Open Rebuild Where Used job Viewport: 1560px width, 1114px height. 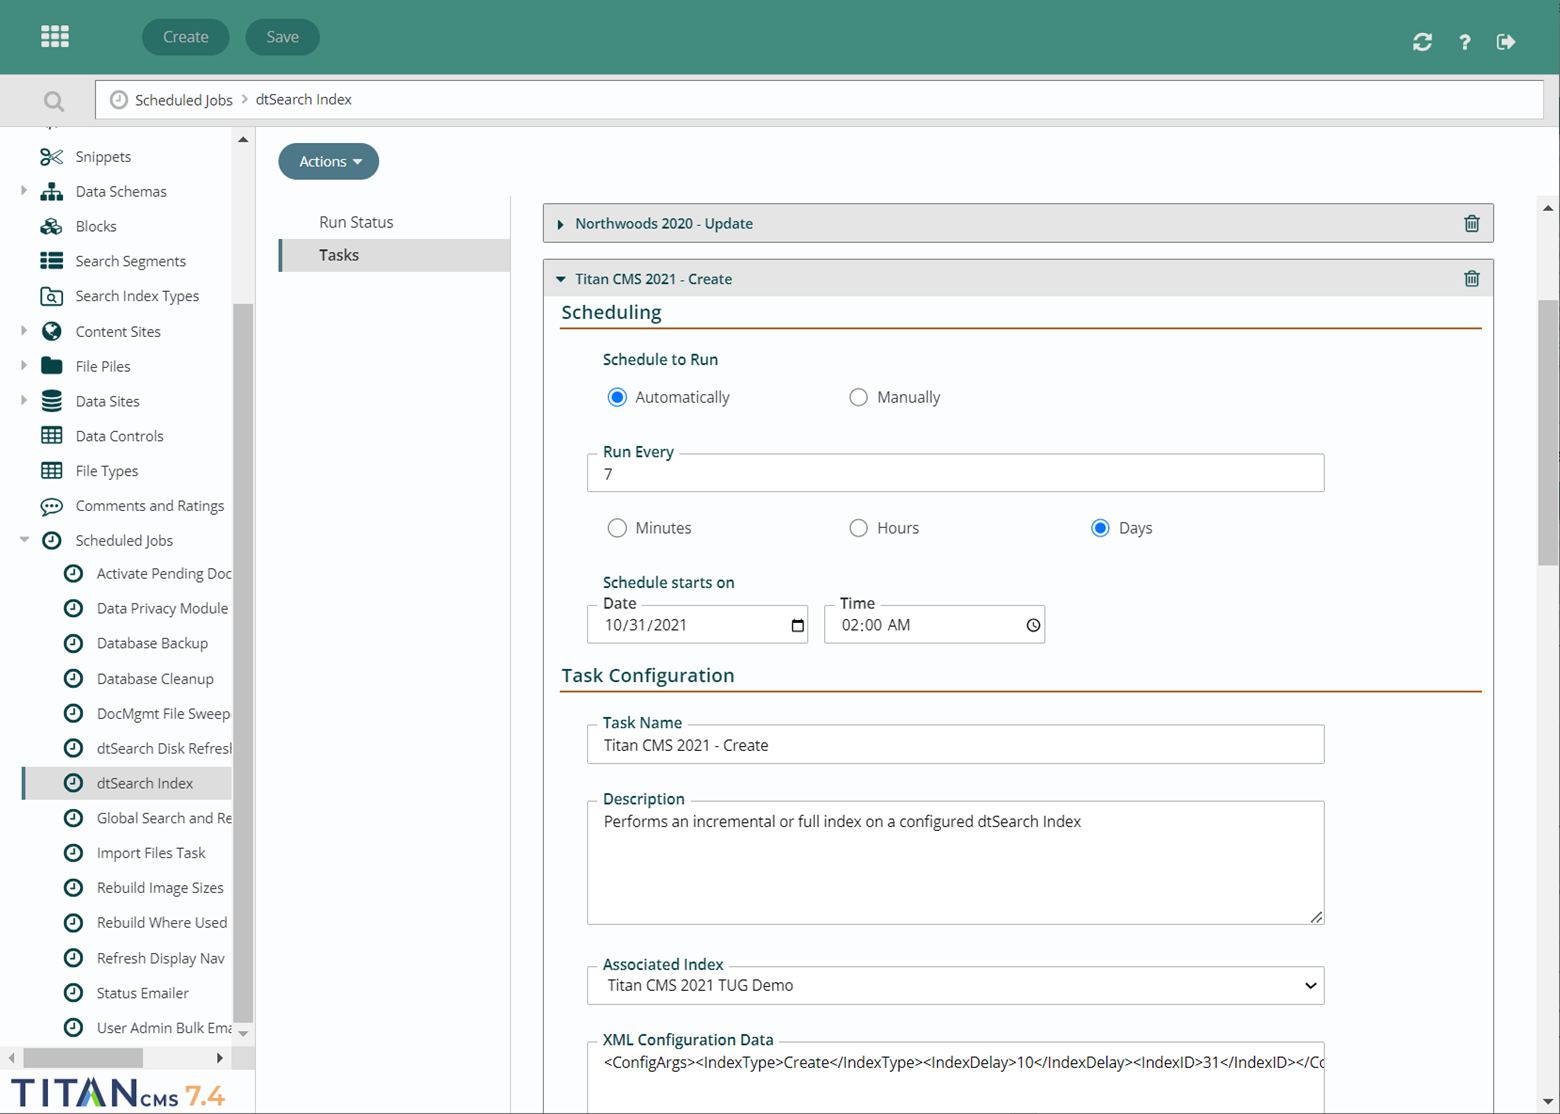pos(162,923)
